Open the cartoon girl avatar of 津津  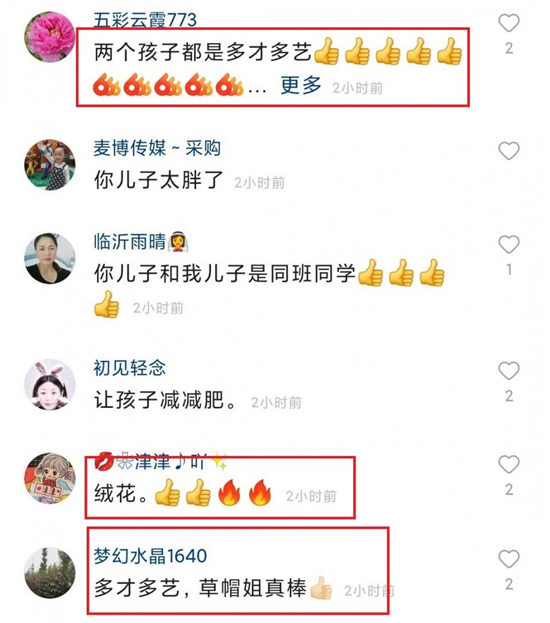click(50, 478)
